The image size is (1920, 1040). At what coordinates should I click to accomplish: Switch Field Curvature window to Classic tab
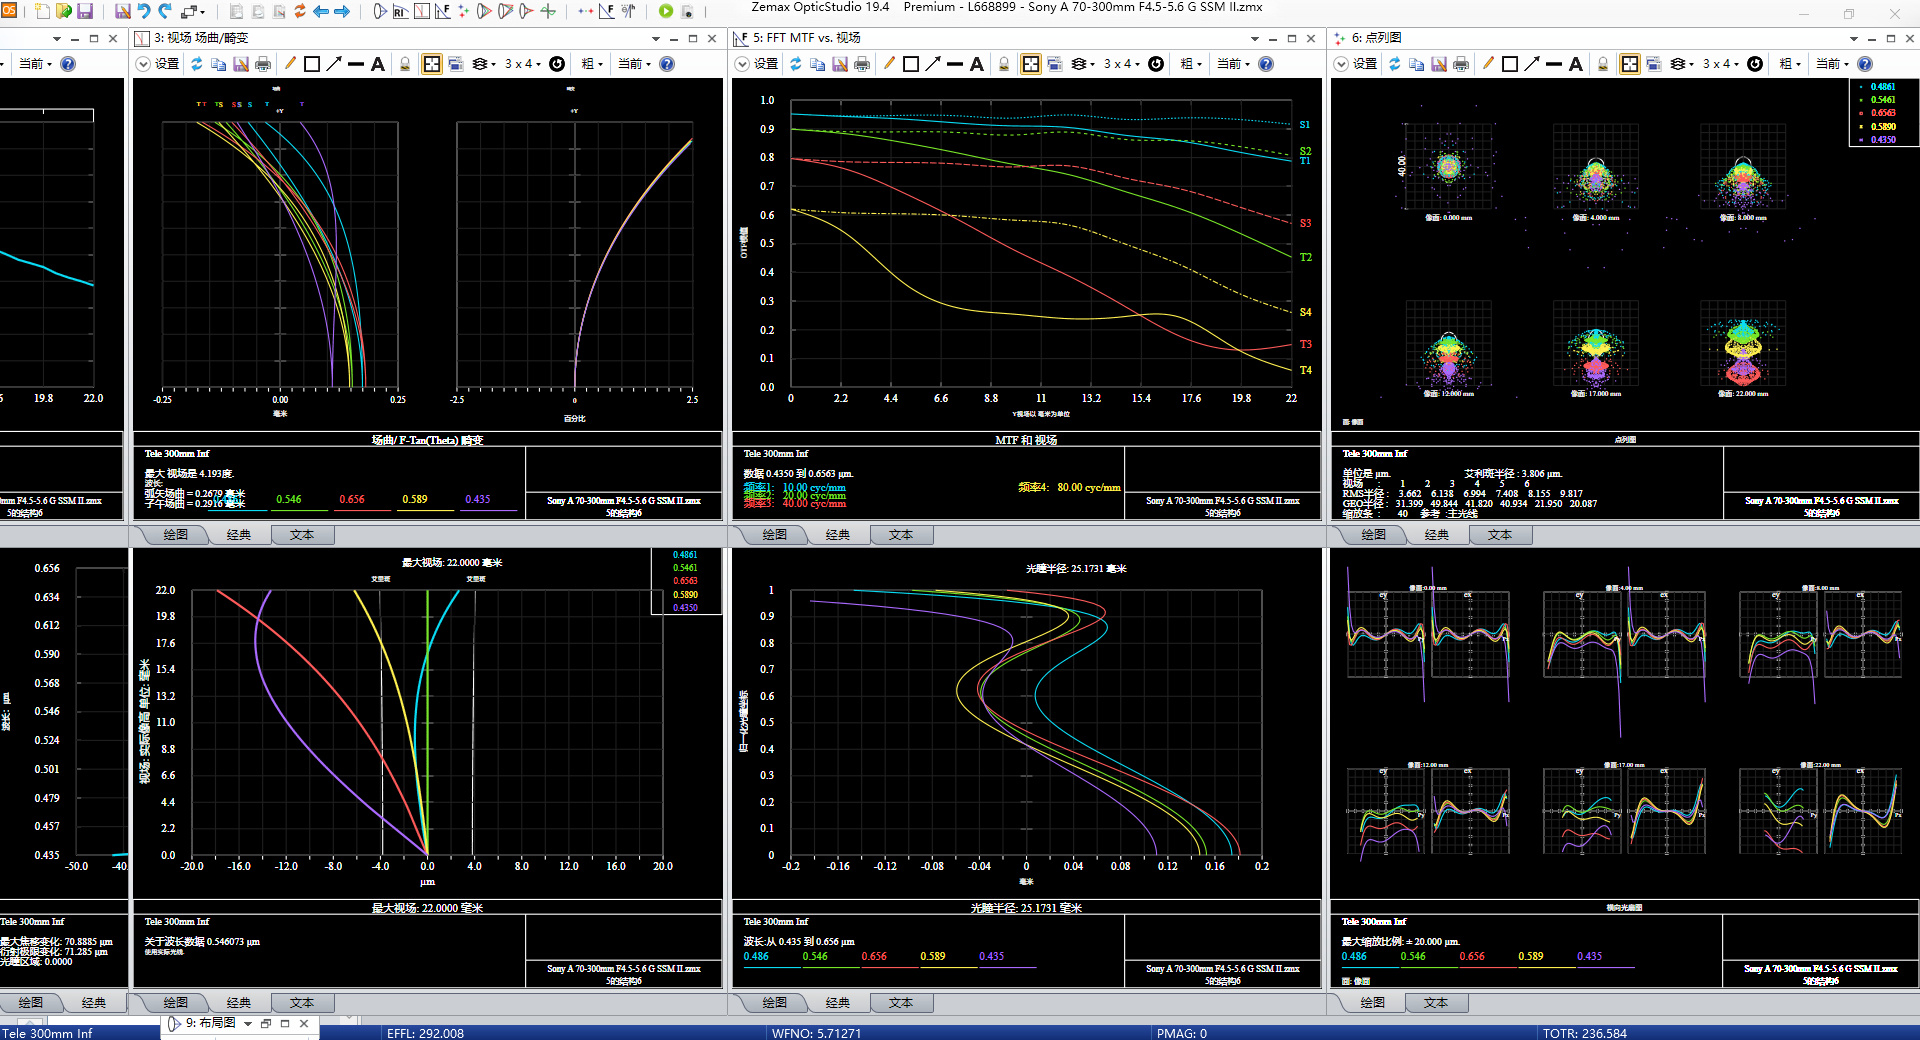point(239,535)
